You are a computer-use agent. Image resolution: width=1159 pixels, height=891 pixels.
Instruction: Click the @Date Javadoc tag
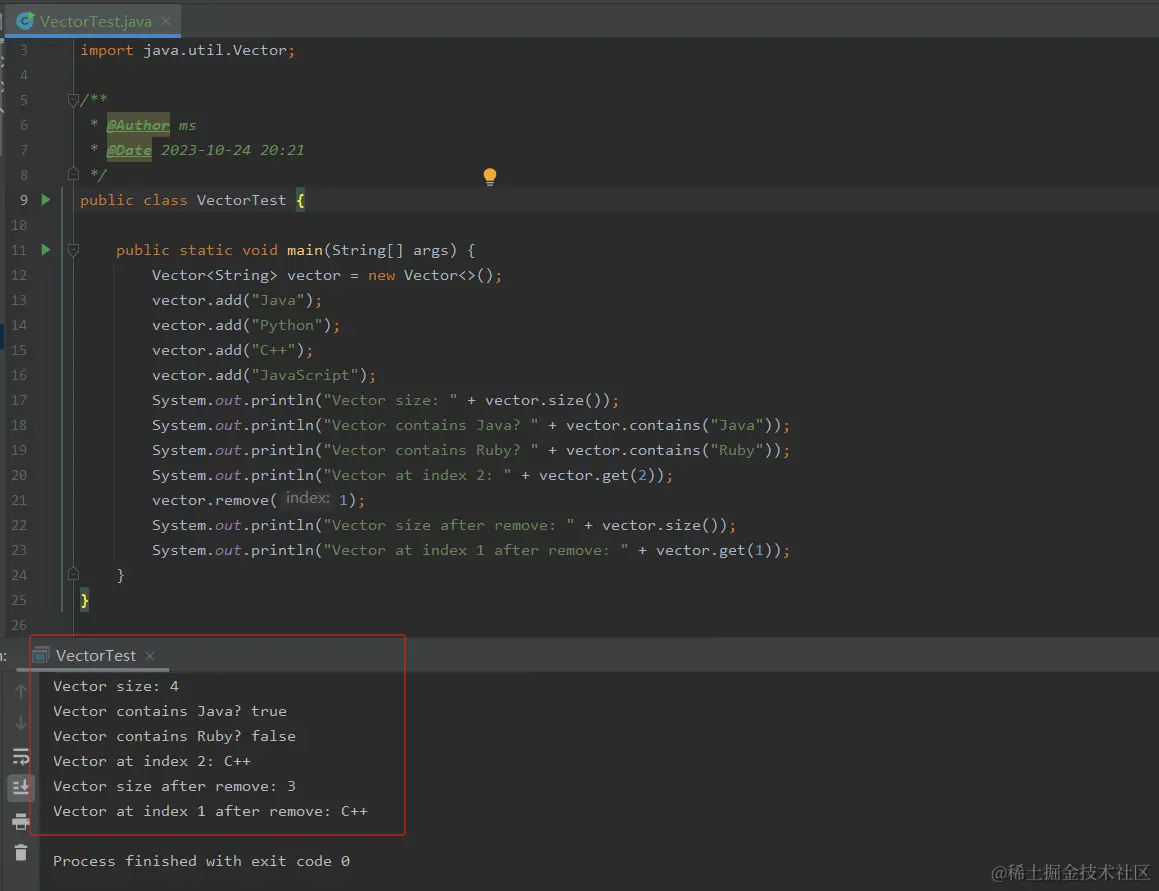coord(129,150)
